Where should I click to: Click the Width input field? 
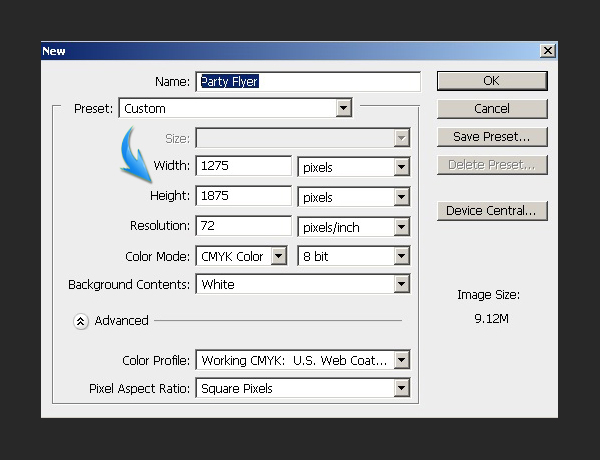tap(243, 167)
